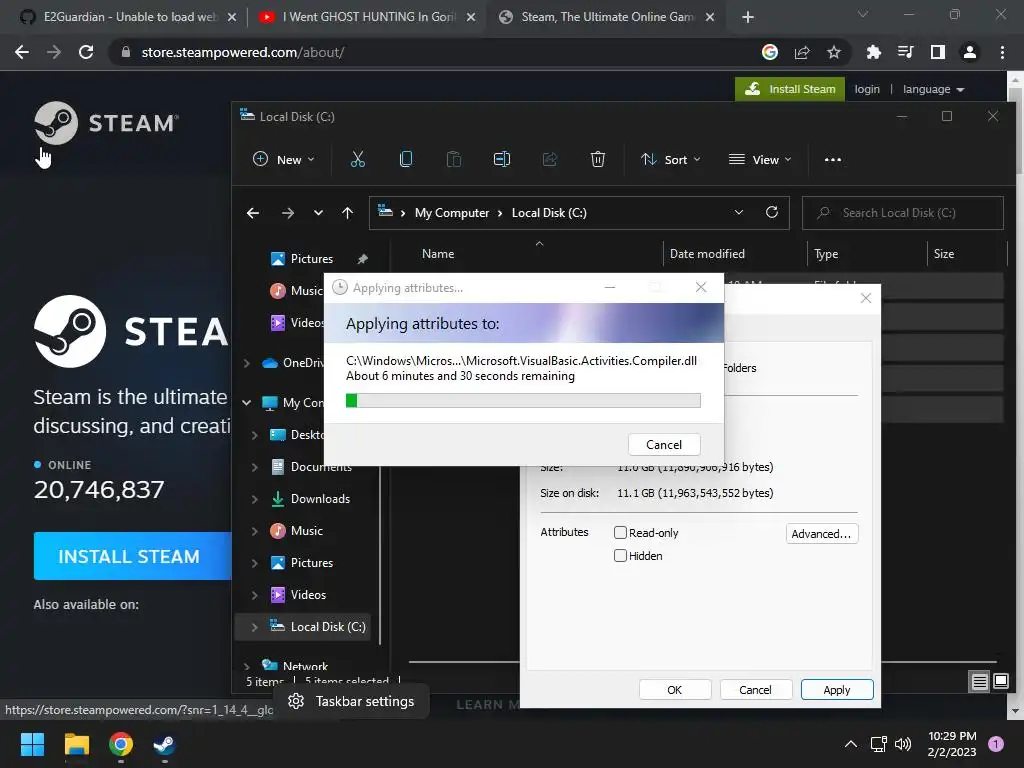
Task: Switch to the E2Guardian browser tab
Action: click(x=129, y=17)
